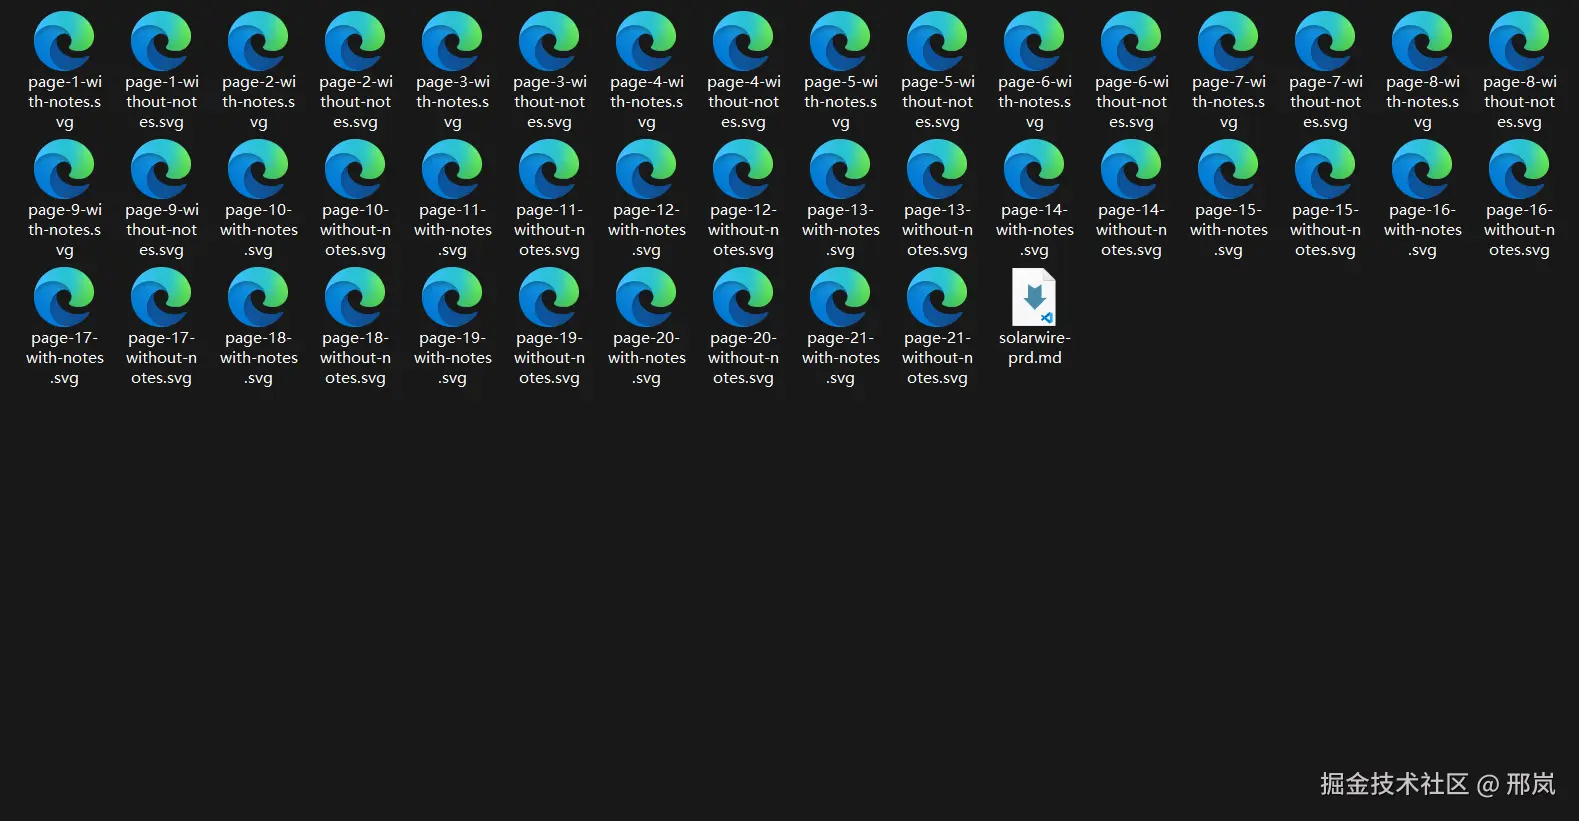Viewport: 1579px width, 821px height.
Task: Click the page-9-with-notes.svg icon
Action: [x=64, y=169]
